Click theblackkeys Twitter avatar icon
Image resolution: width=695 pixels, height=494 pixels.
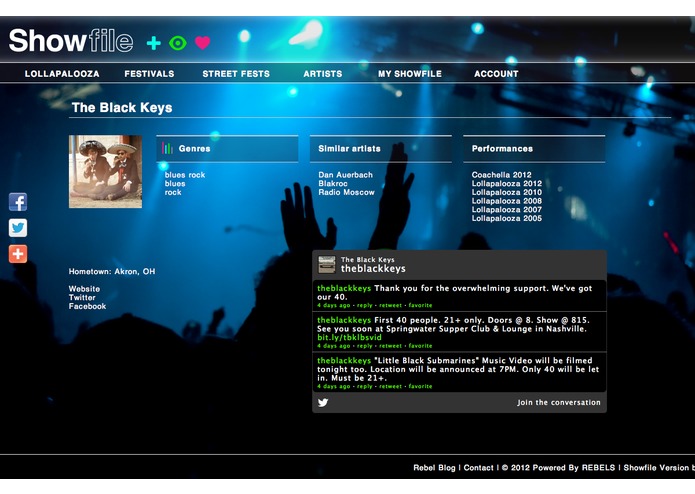(327, 265)
